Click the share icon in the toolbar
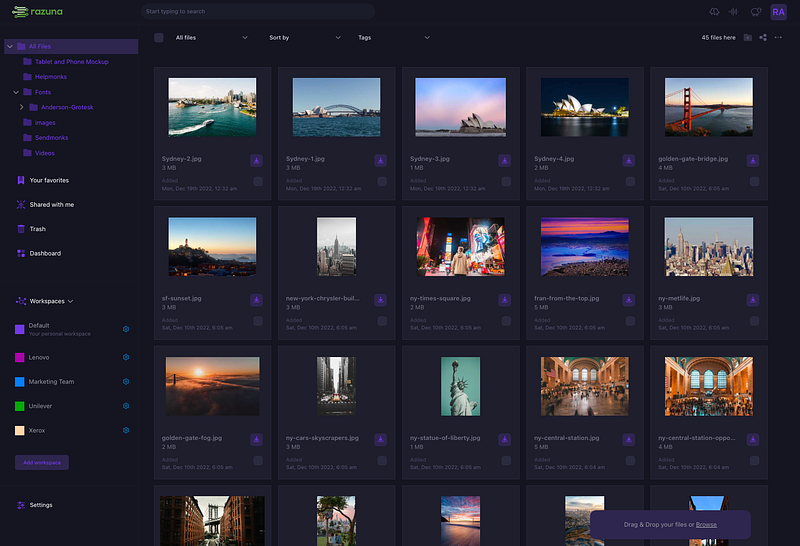This screenshot has height=546, width=800. (763, 38)
